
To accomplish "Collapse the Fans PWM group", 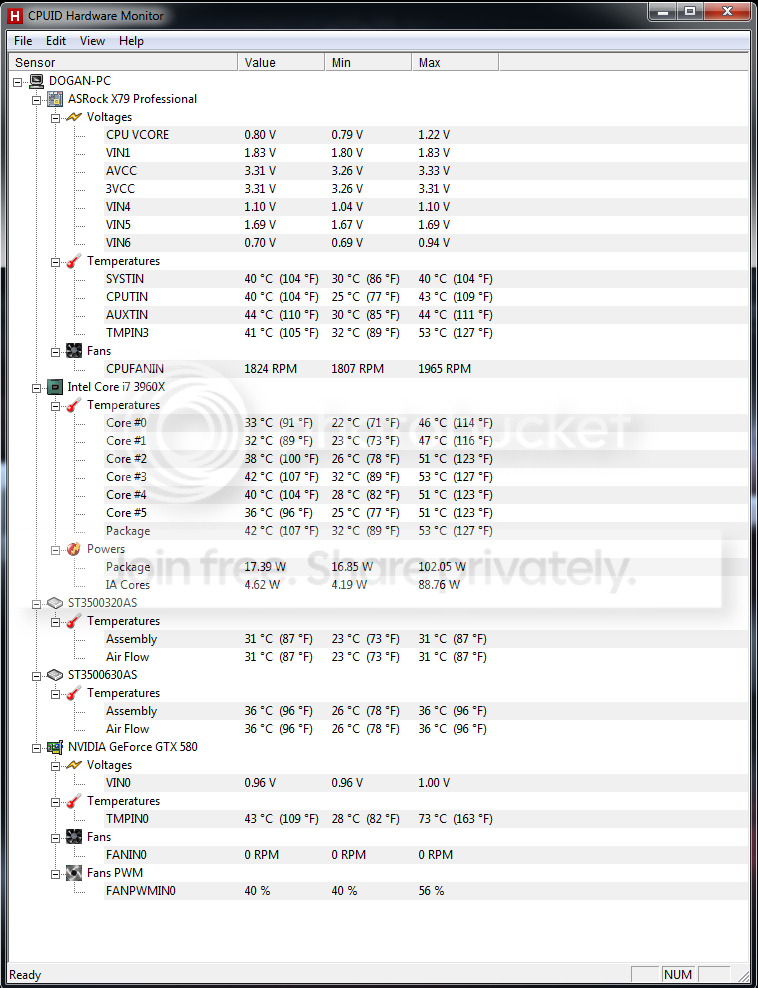I will click(55, 873).
